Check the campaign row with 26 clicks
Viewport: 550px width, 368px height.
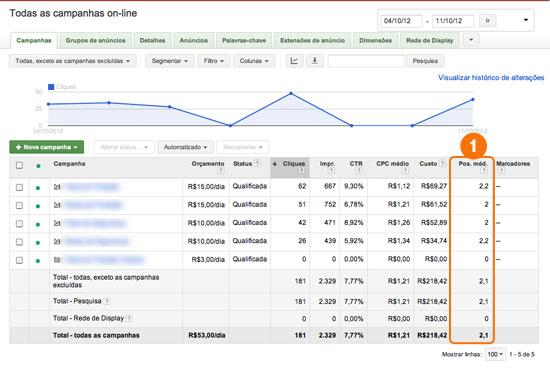point(20,242)
